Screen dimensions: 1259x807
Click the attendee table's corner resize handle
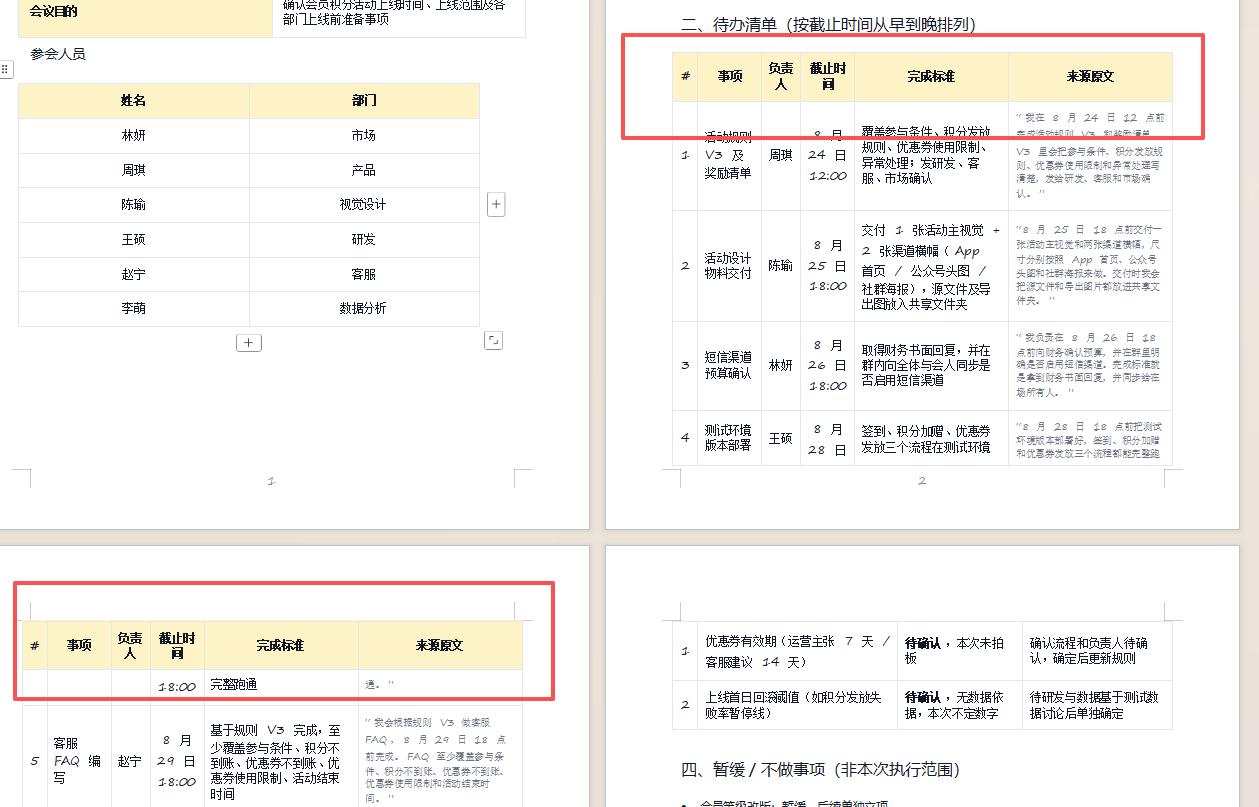(x=493, y=341)
